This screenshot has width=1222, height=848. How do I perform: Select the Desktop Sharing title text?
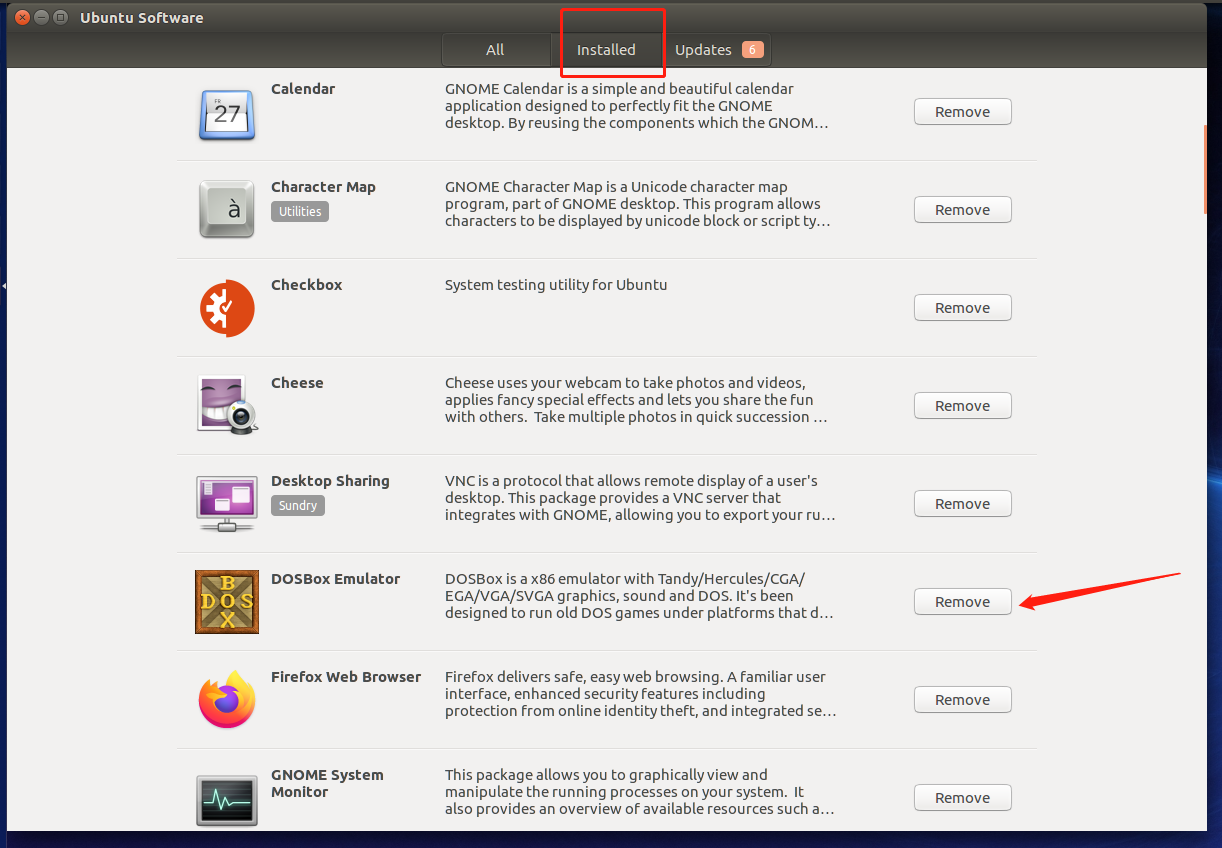[330, 481]
